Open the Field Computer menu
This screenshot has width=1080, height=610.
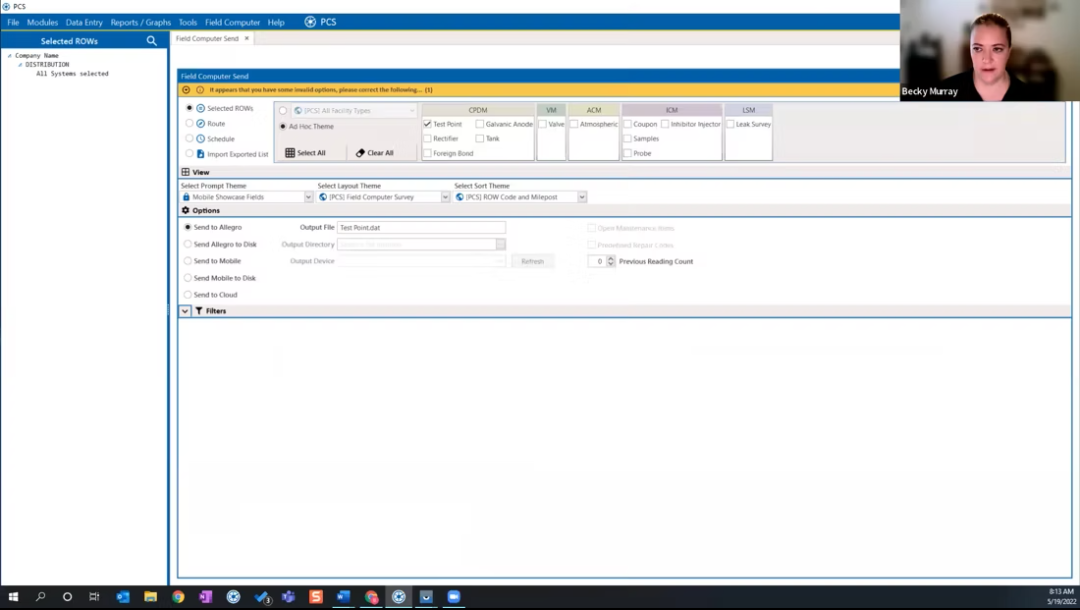click(x=232, y=21)
